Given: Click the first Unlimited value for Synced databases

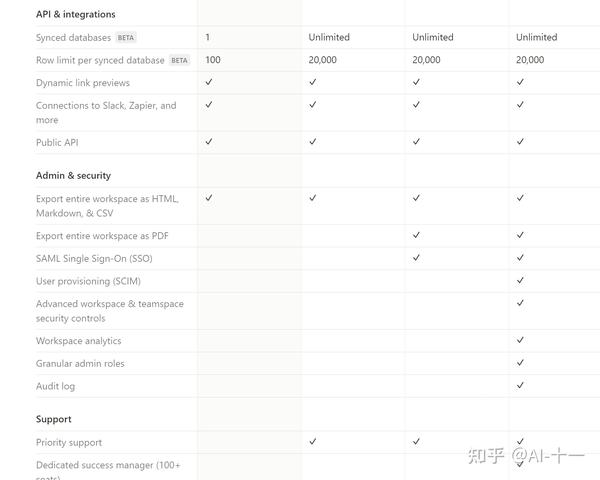Looking at the screenshot, I should pos(329,37).
